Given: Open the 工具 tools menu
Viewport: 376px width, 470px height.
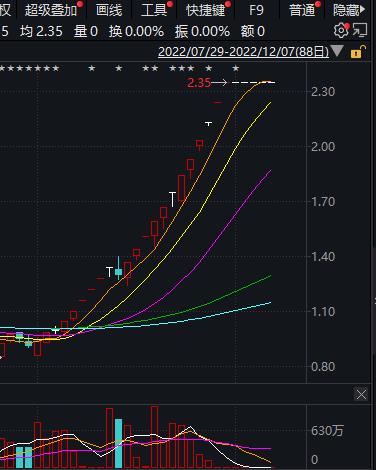Looking at the screenshot, I should coord(154,10).
